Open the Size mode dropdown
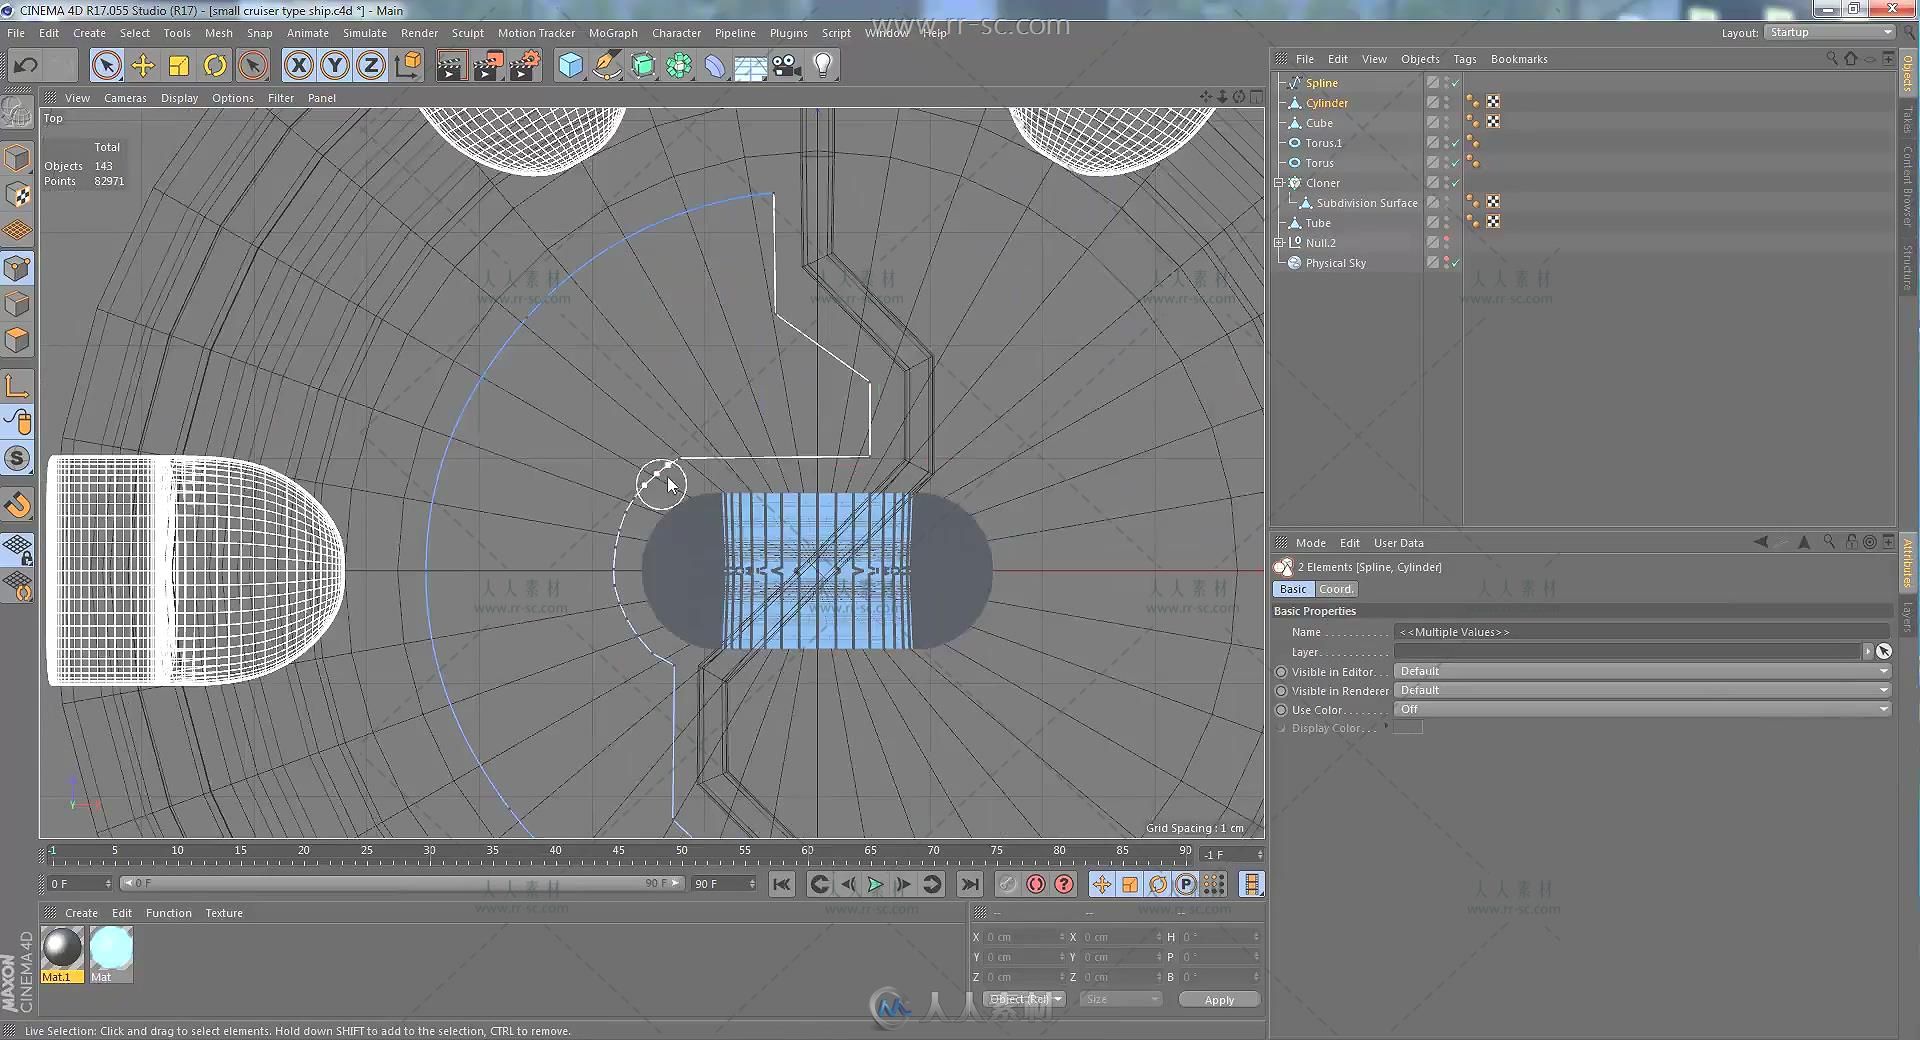Screen dimensions: 1920x1040 pos(1121,999)
